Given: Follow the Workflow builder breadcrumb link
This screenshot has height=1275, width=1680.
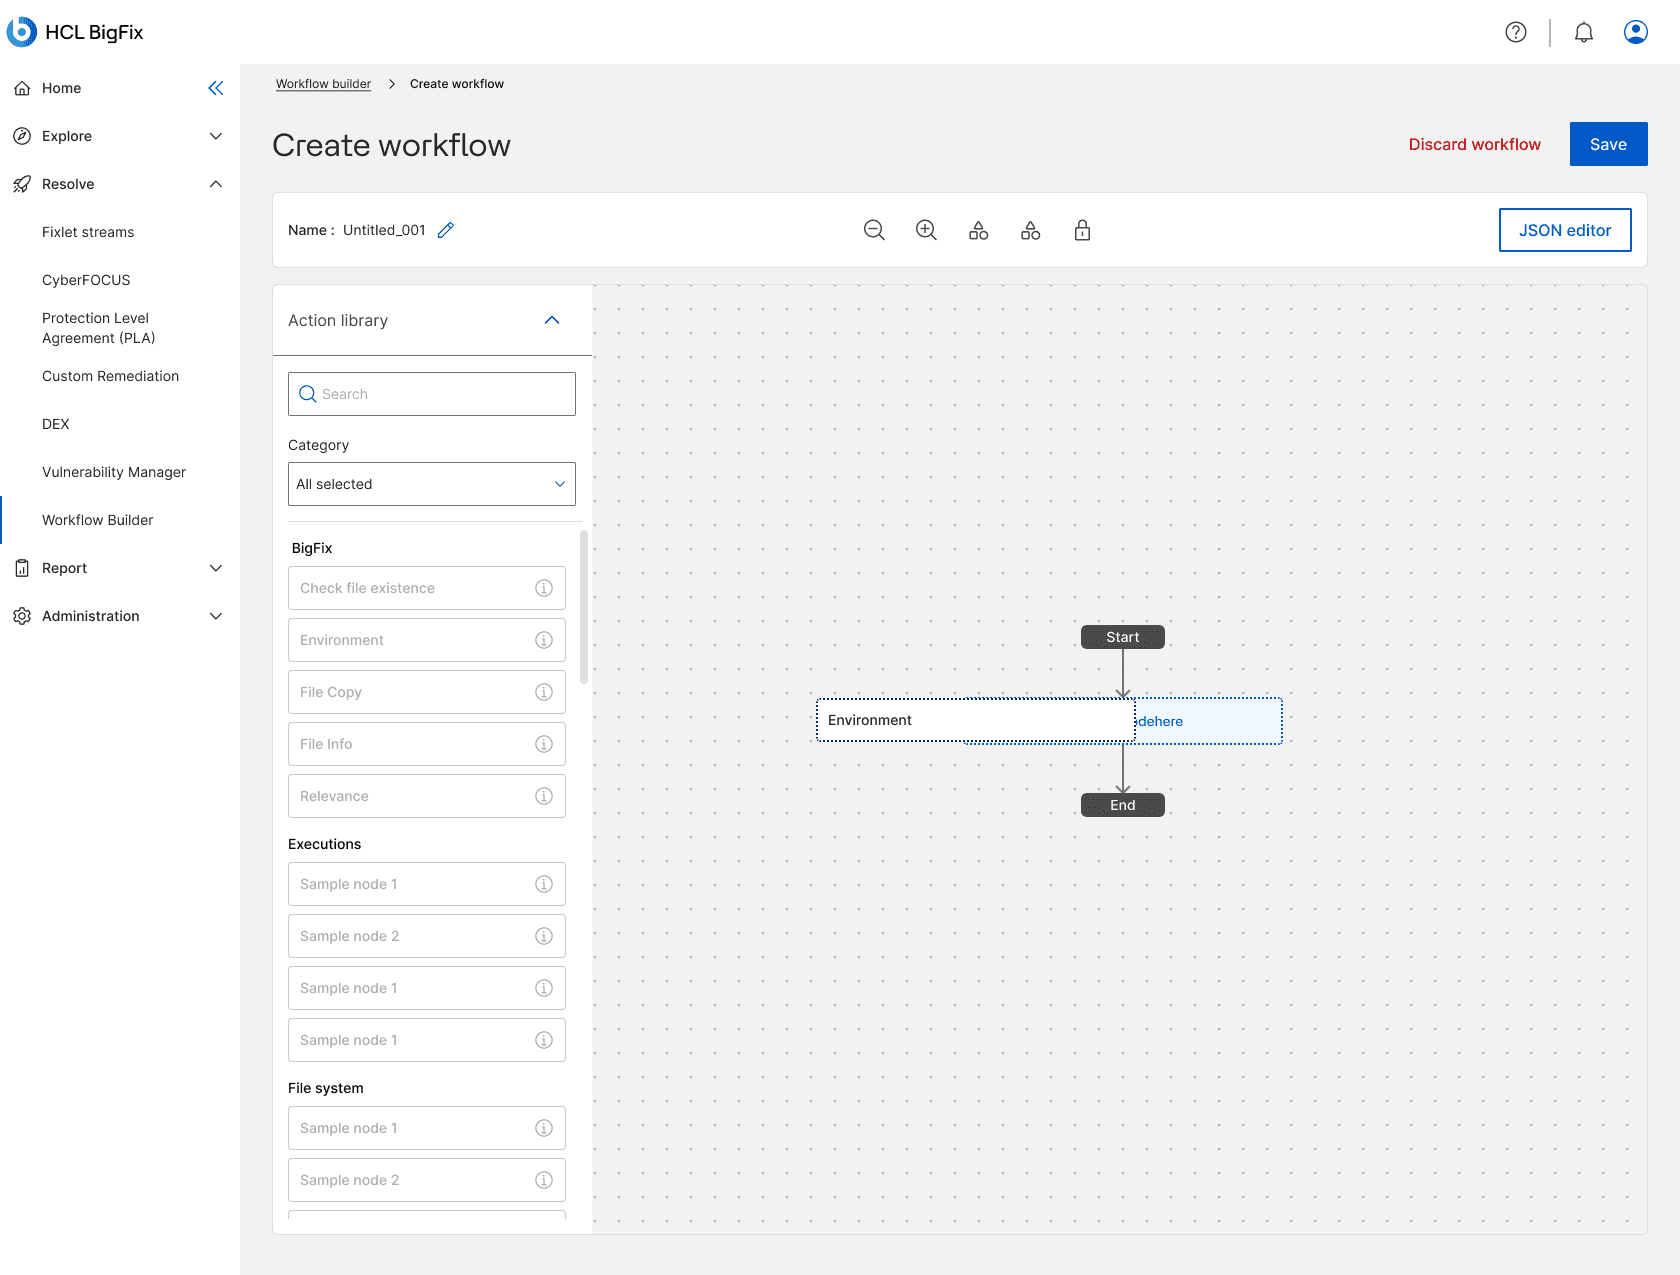Looking at the screenshot, I should [323, 84].
